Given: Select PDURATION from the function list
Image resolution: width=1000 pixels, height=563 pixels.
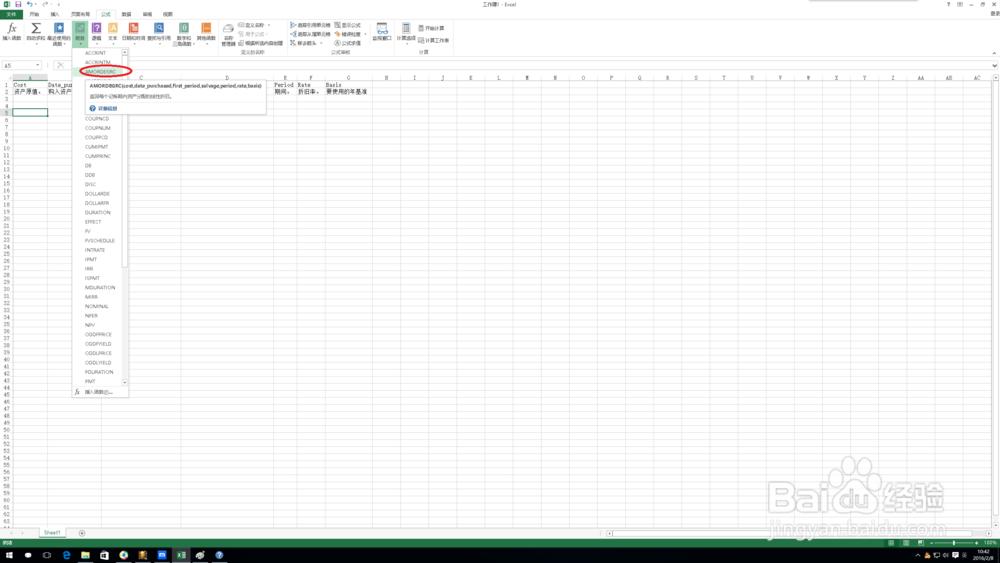Looking at the screenshot, I should 98,372.
